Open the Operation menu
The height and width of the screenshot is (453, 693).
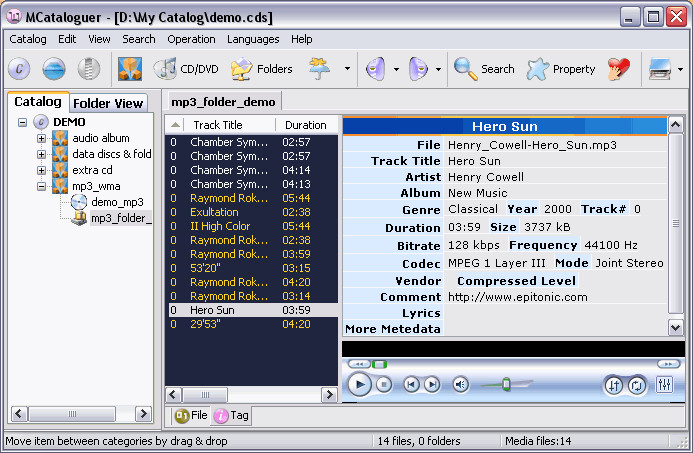[x=191, y=39]
